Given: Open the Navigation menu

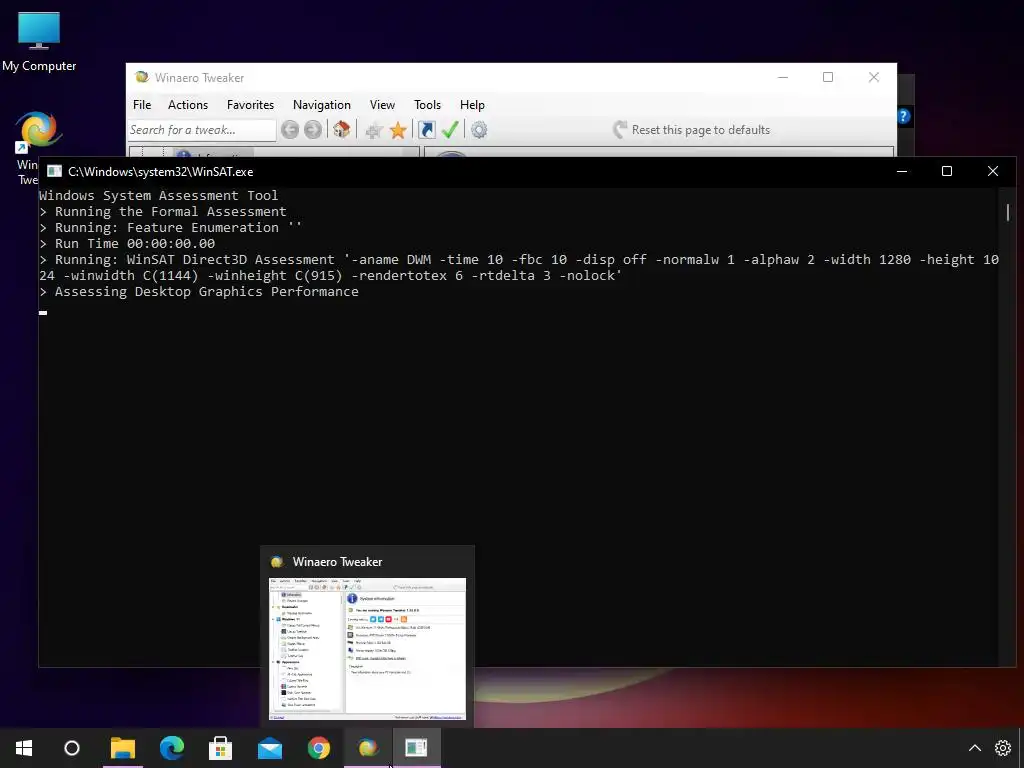Looking at the screenshot, I should [x=321, y=104].
